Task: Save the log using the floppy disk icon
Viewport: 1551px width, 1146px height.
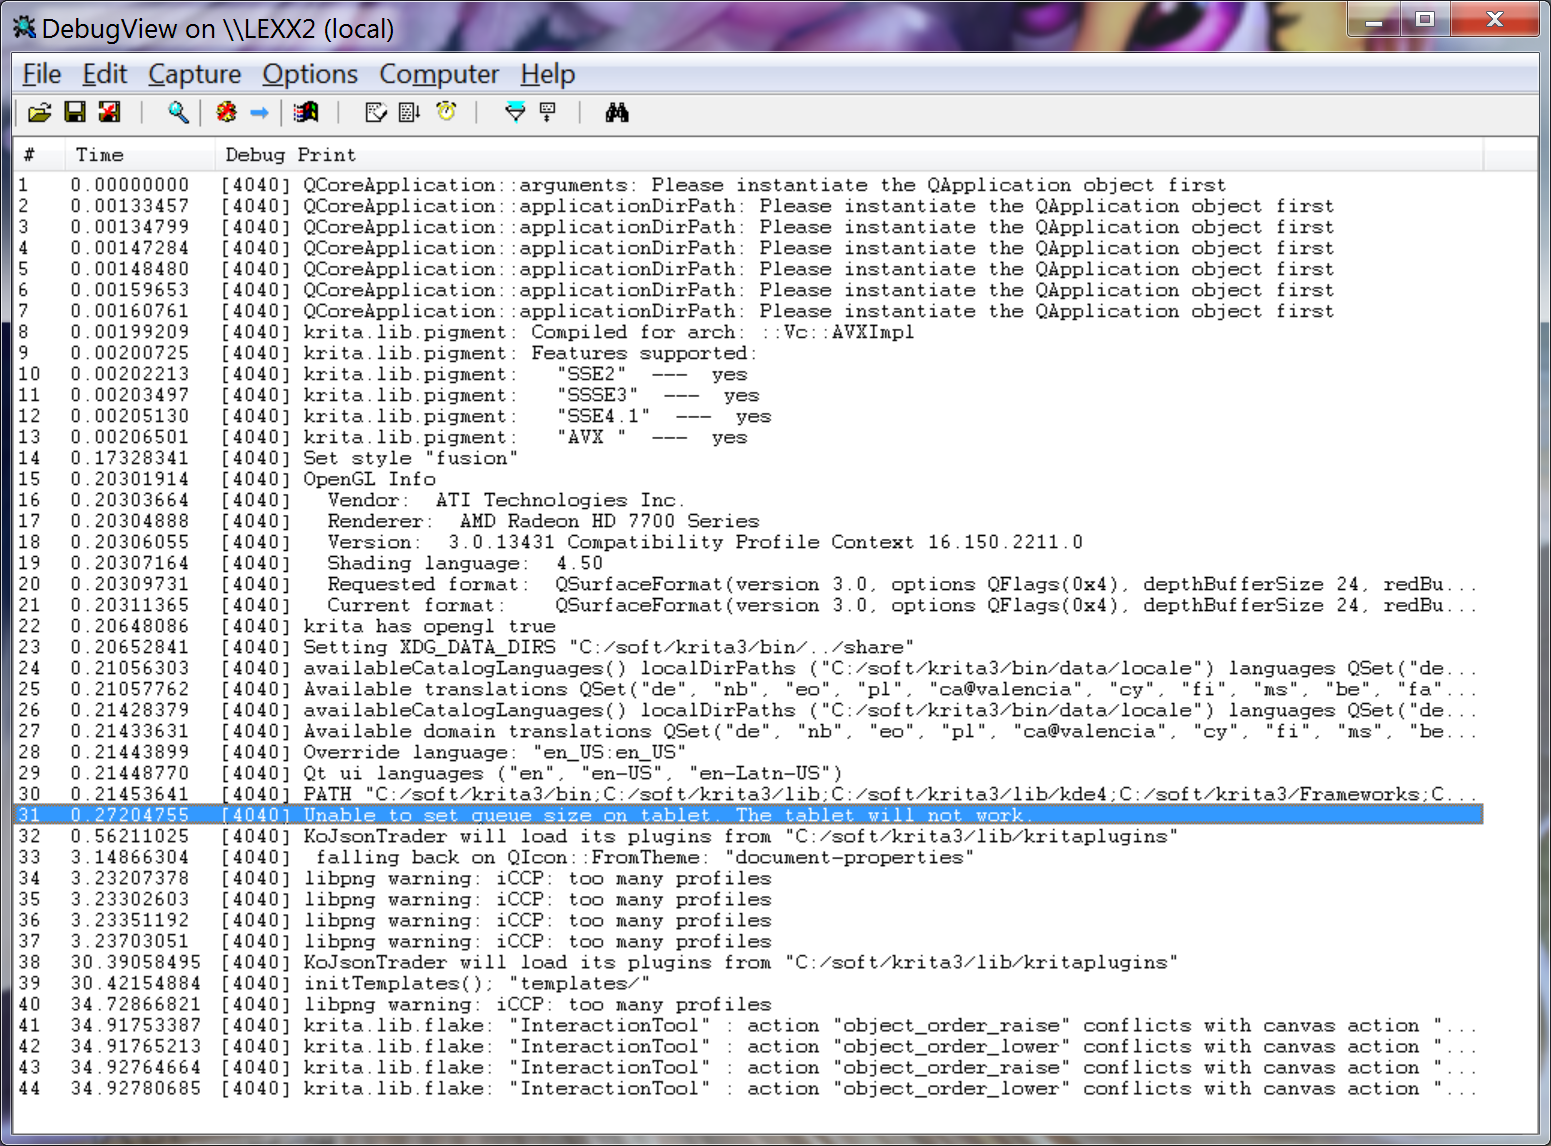Action: tap(75, 112)
